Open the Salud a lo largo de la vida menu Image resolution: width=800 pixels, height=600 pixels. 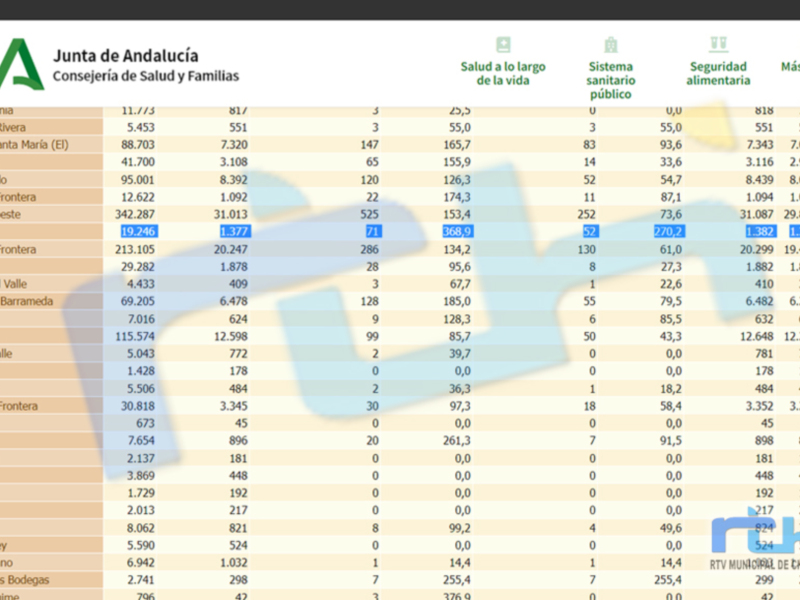click(x=503, y=73)
